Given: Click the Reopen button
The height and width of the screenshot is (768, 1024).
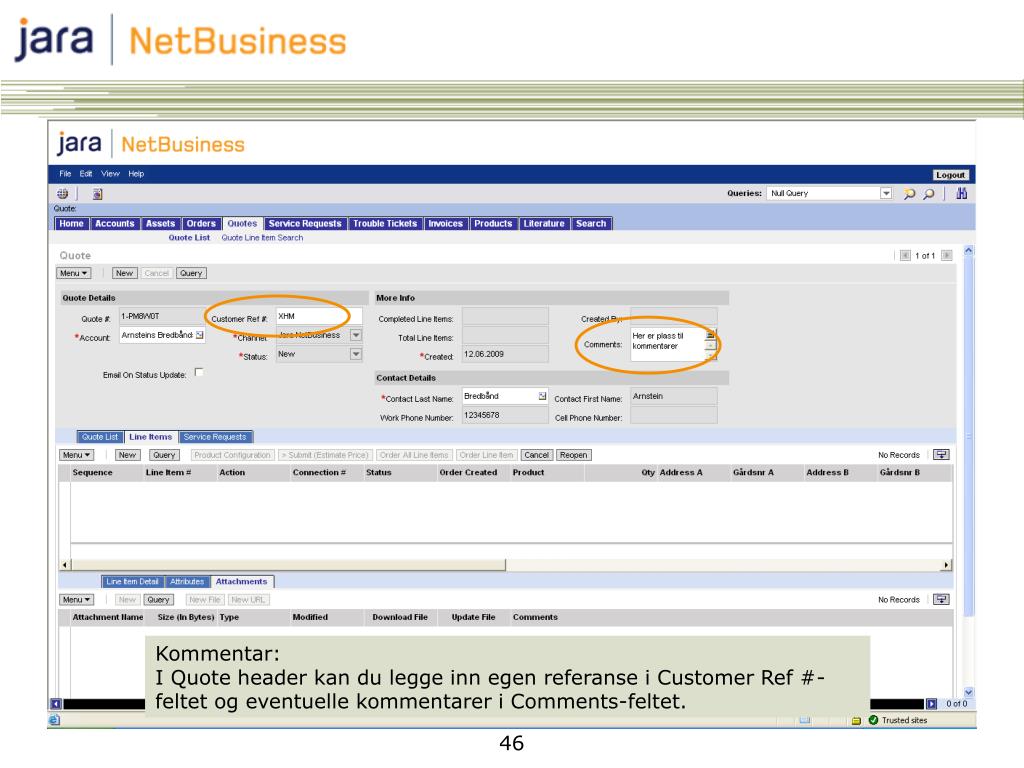Looking at the screenshot, I should click(573, 455).
